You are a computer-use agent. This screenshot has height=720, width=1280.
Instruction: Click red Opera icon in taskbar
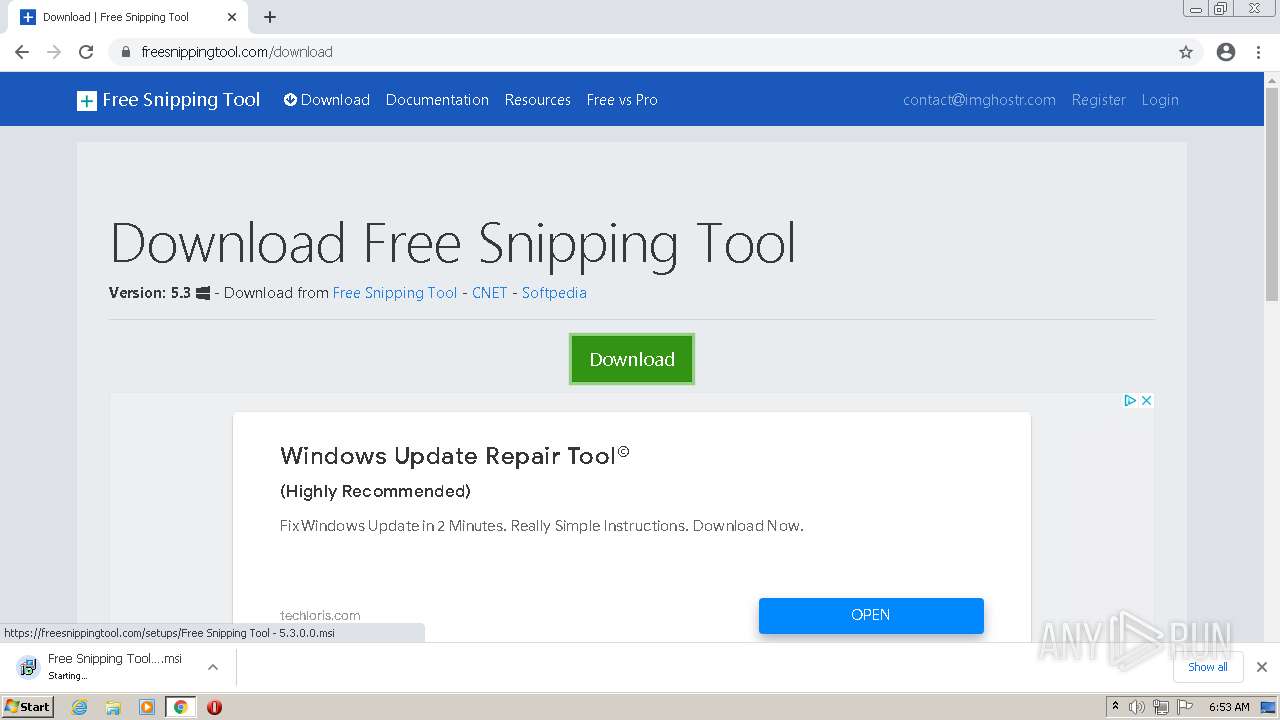(x=214, y=707)
